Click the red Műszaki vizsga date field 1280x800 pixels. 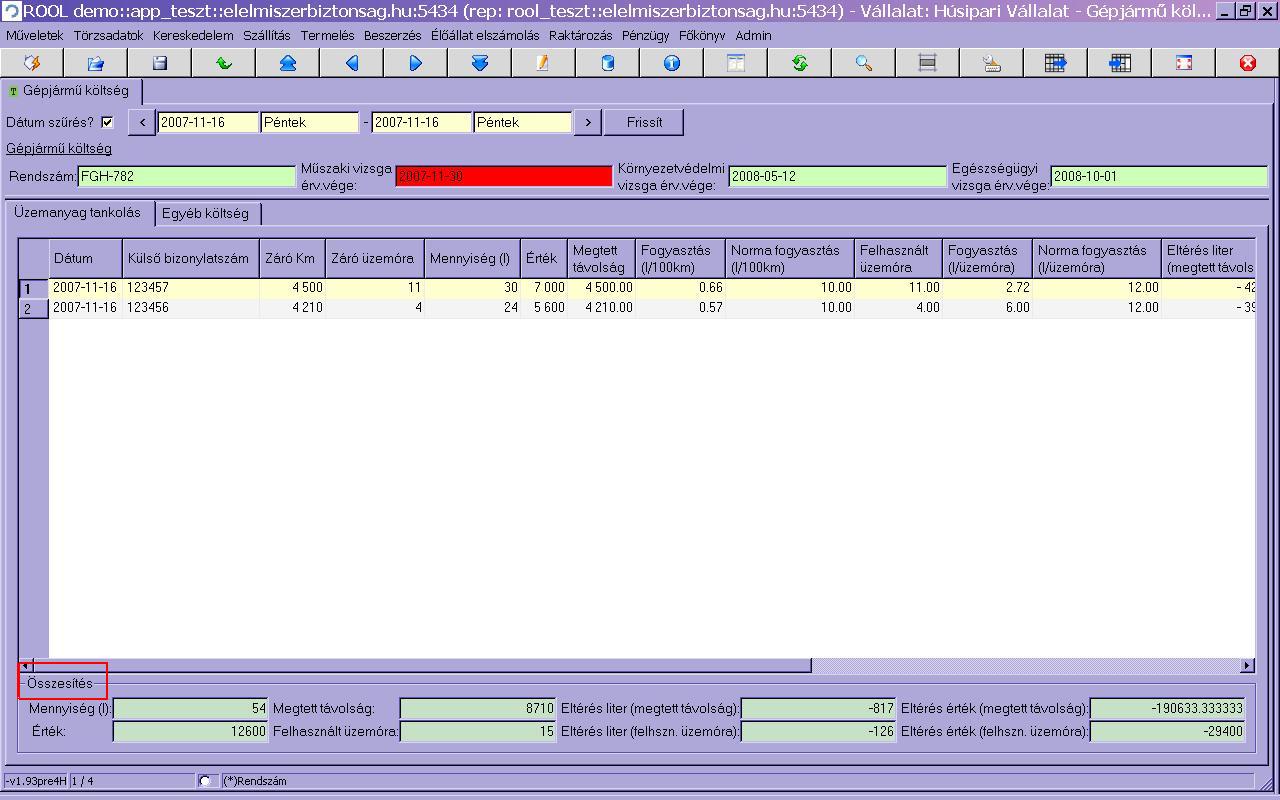click(503, 177)
